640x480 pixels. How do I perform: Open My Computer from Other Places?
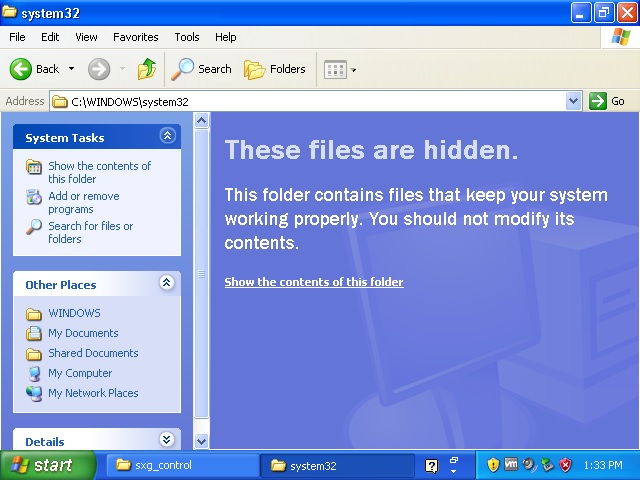[80, 373]
